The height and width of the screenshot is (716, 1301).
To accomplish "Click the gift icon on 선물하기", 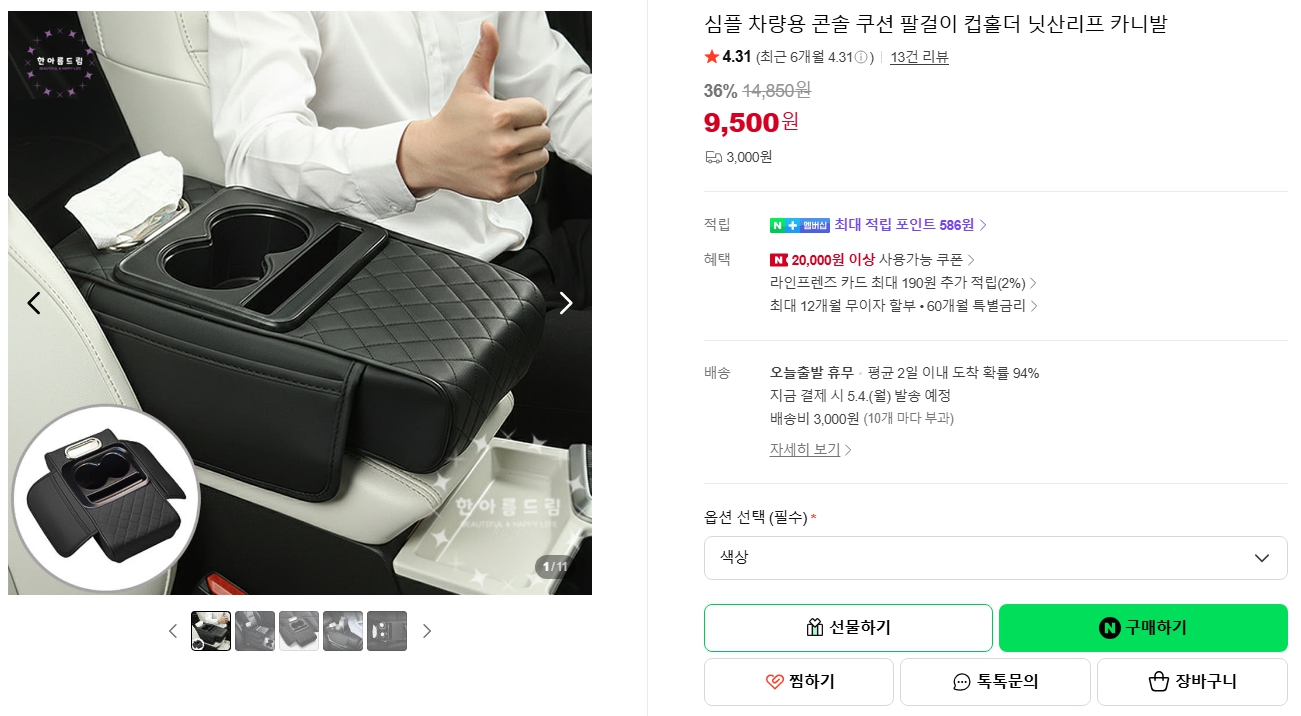I will coord(814,628).
